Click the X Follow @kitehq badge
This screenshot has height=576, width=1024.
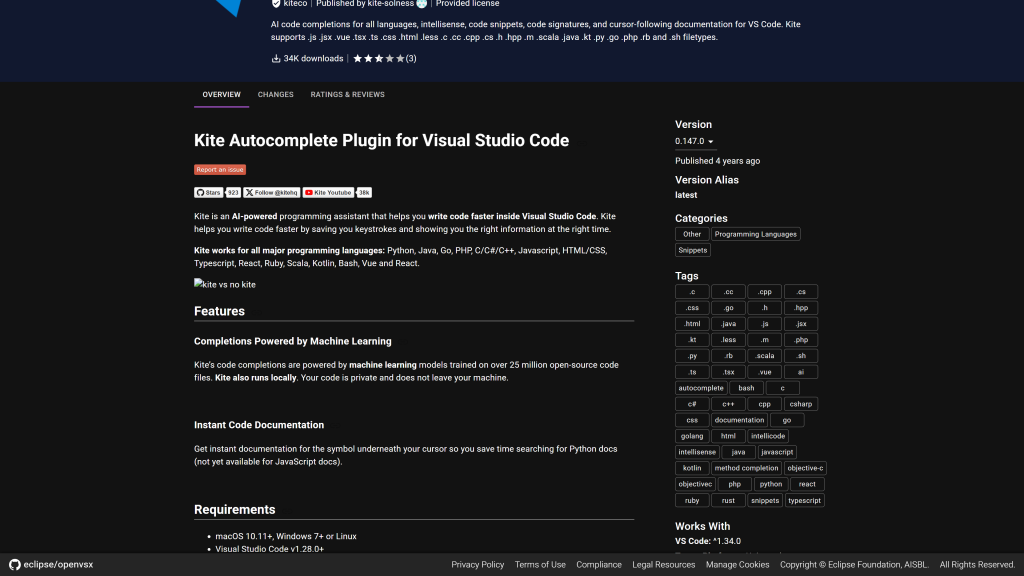click(272, 193)
